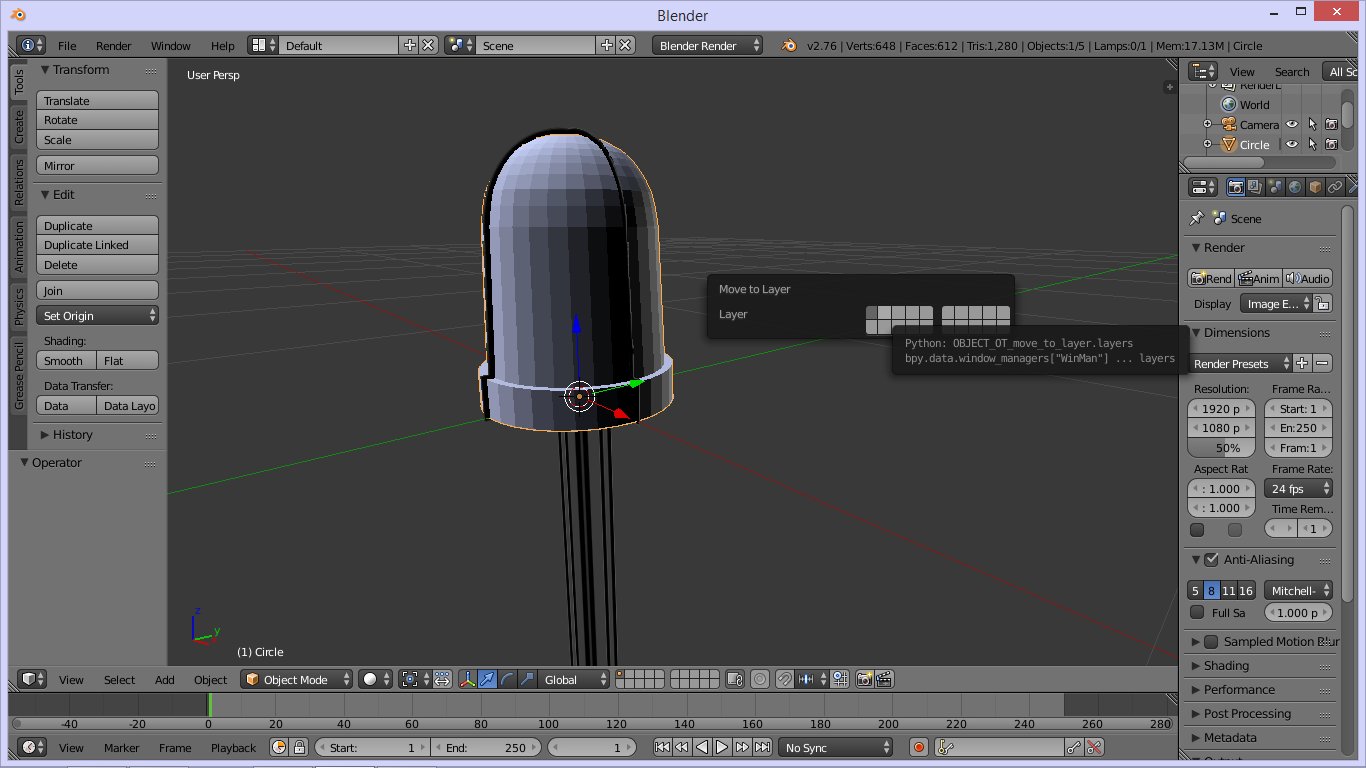Open the No Sync dropdown

[x=836, y=747]
